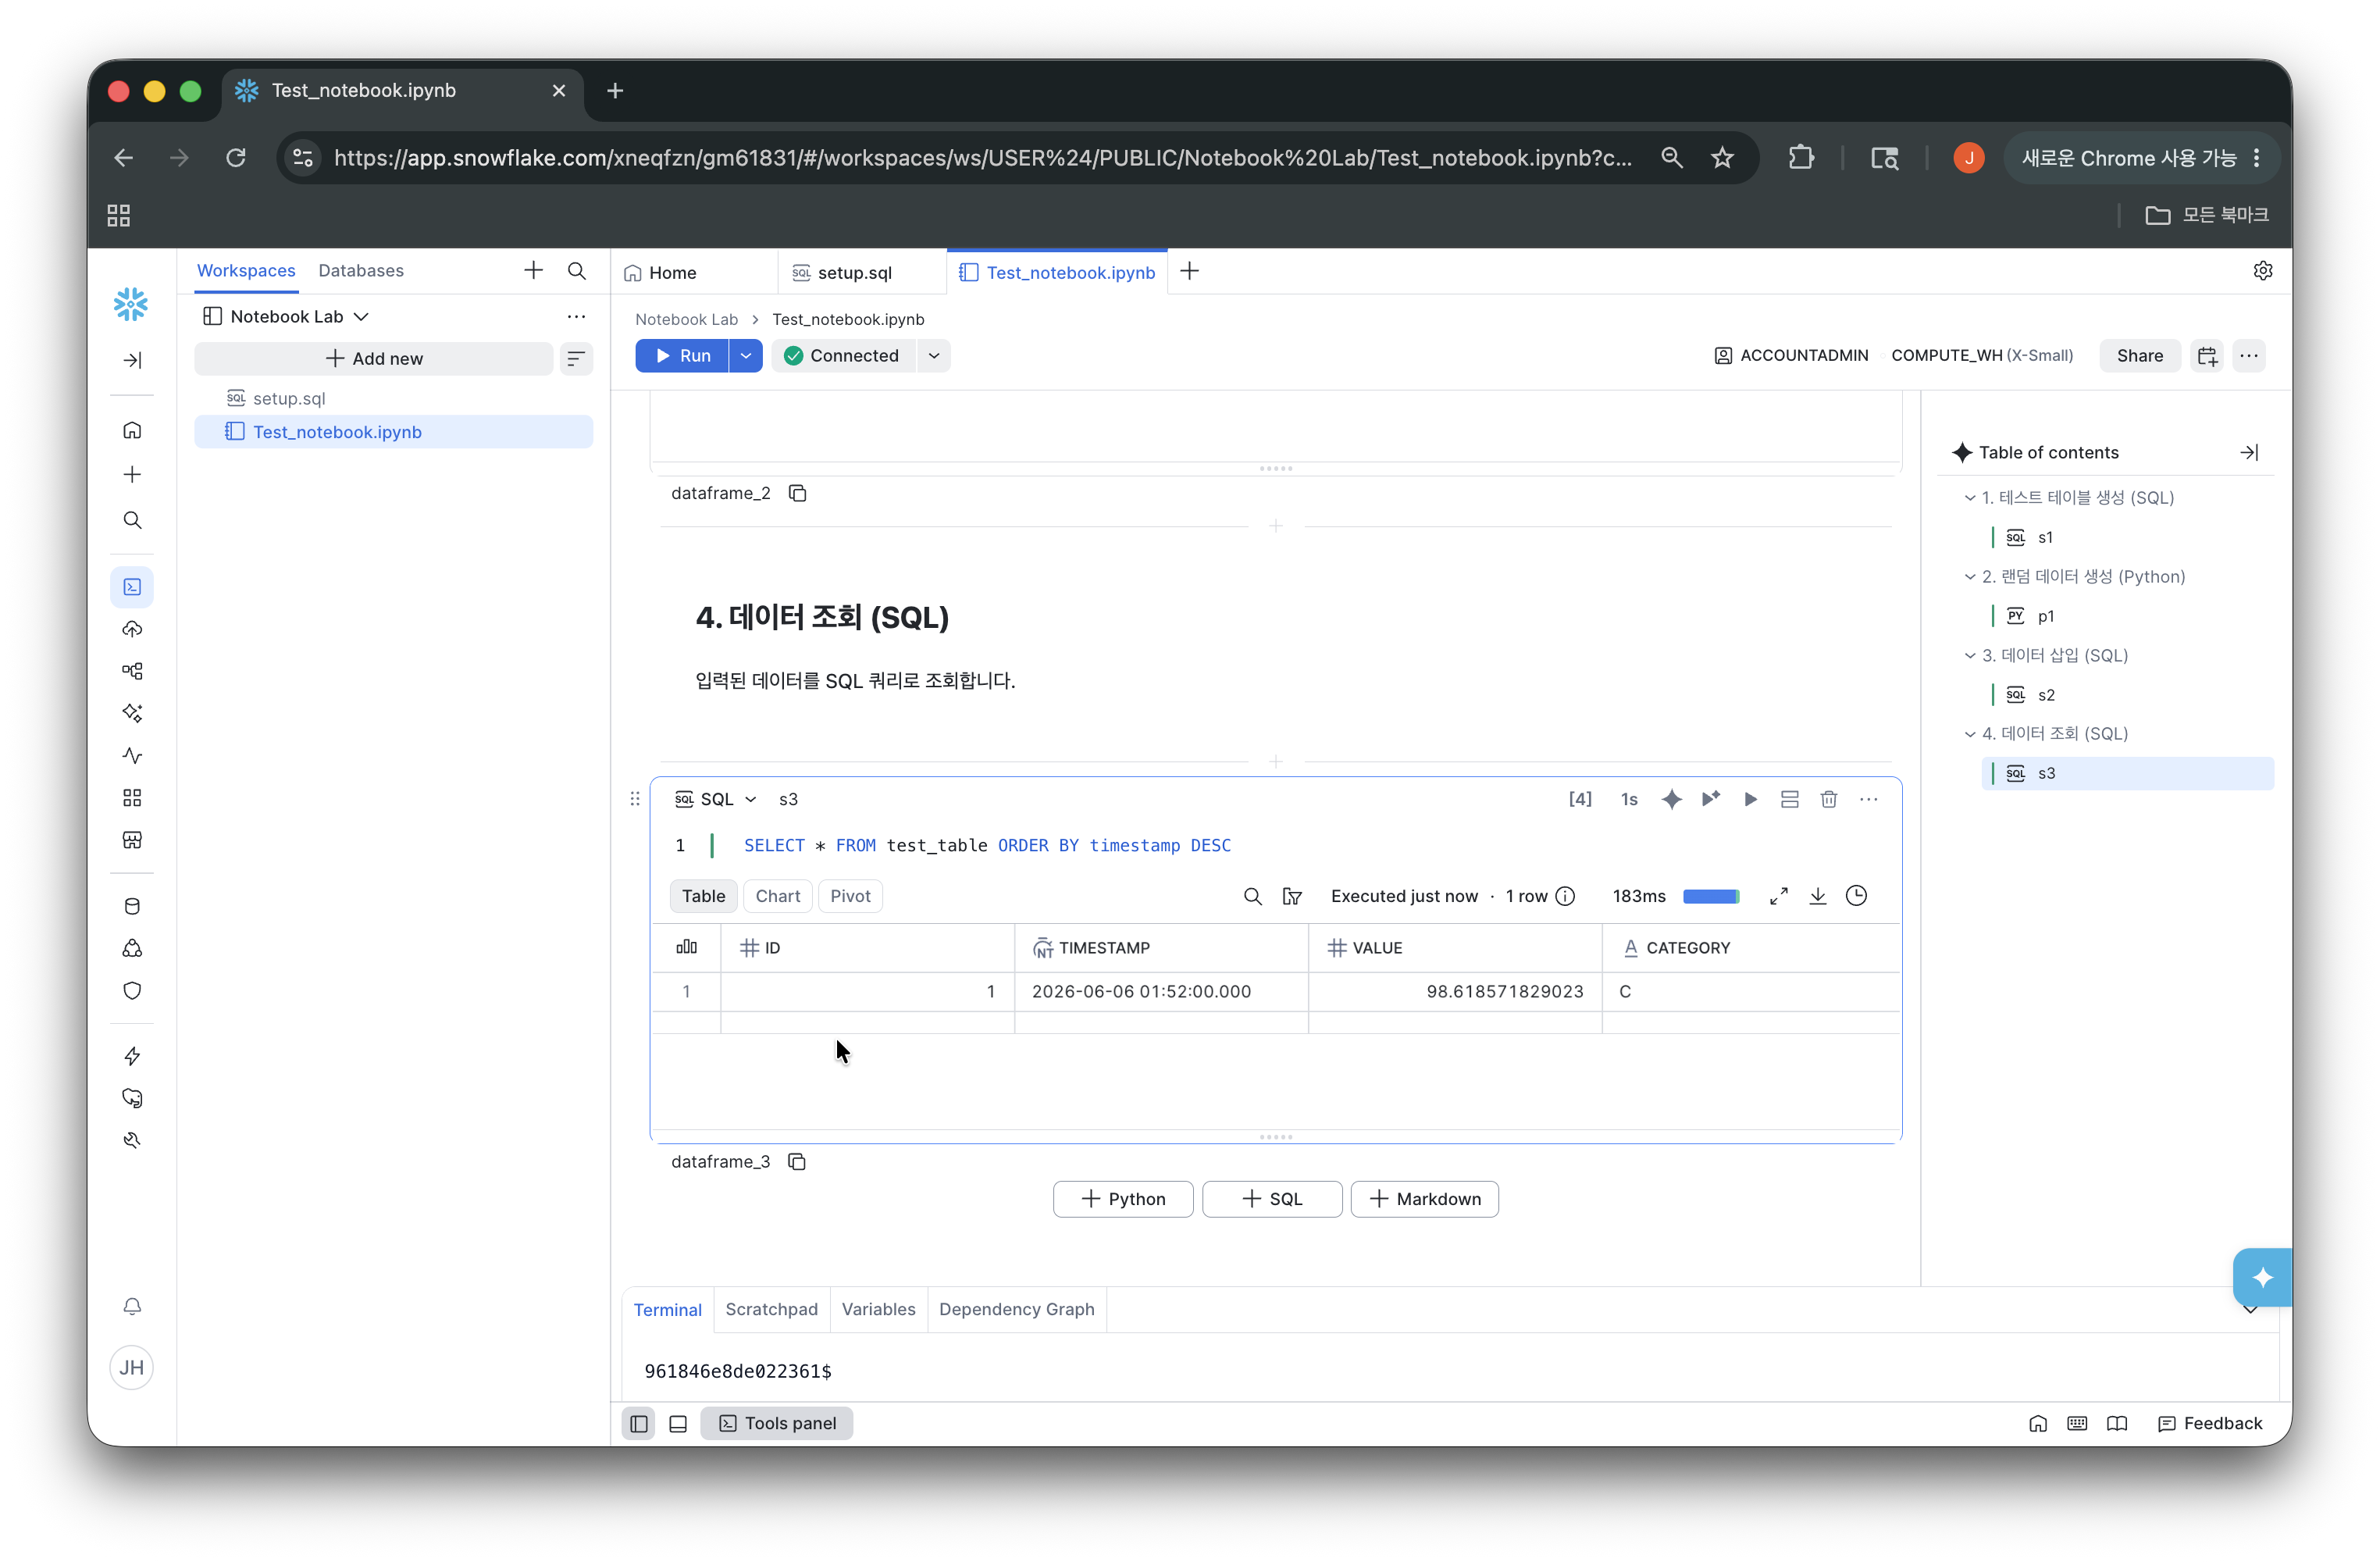Image resolution: width=2380 pixels, height=1562 pixels.
Task: Open the Run button dropdown arrow
Action: [x=746, y=356]
